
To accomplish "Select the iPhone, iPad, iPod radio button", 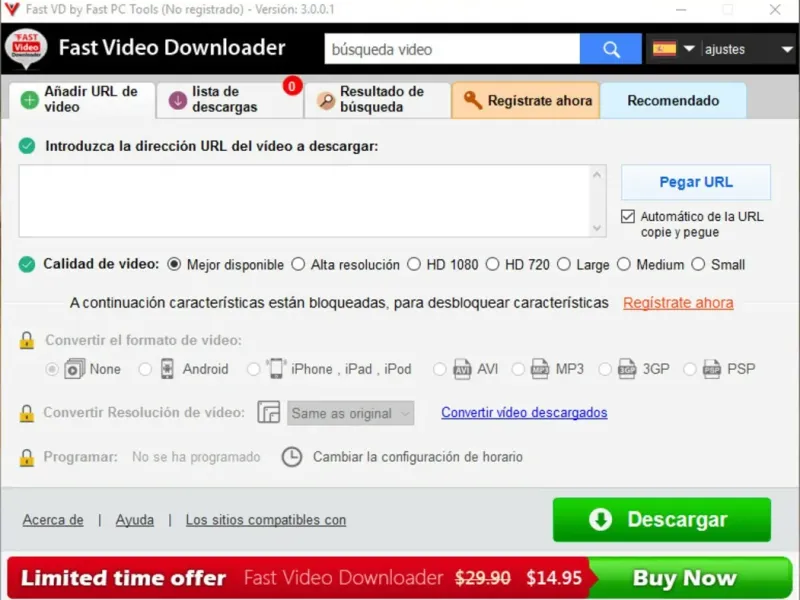I will point(253,369).
